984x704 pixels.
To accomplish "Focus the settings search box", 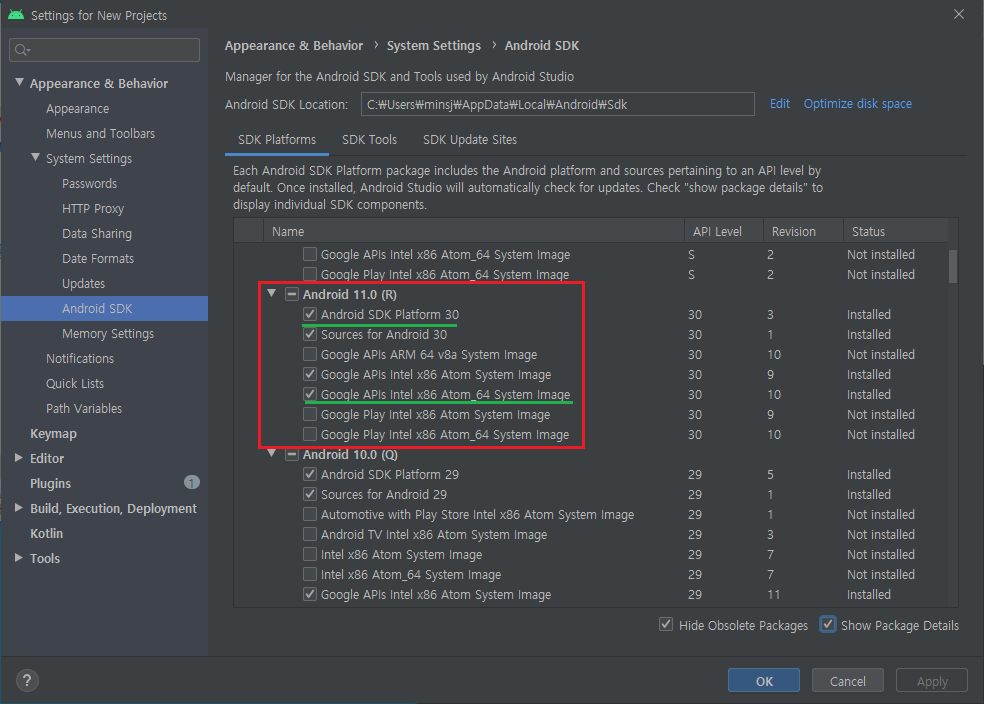I will (x=105, y=50).
